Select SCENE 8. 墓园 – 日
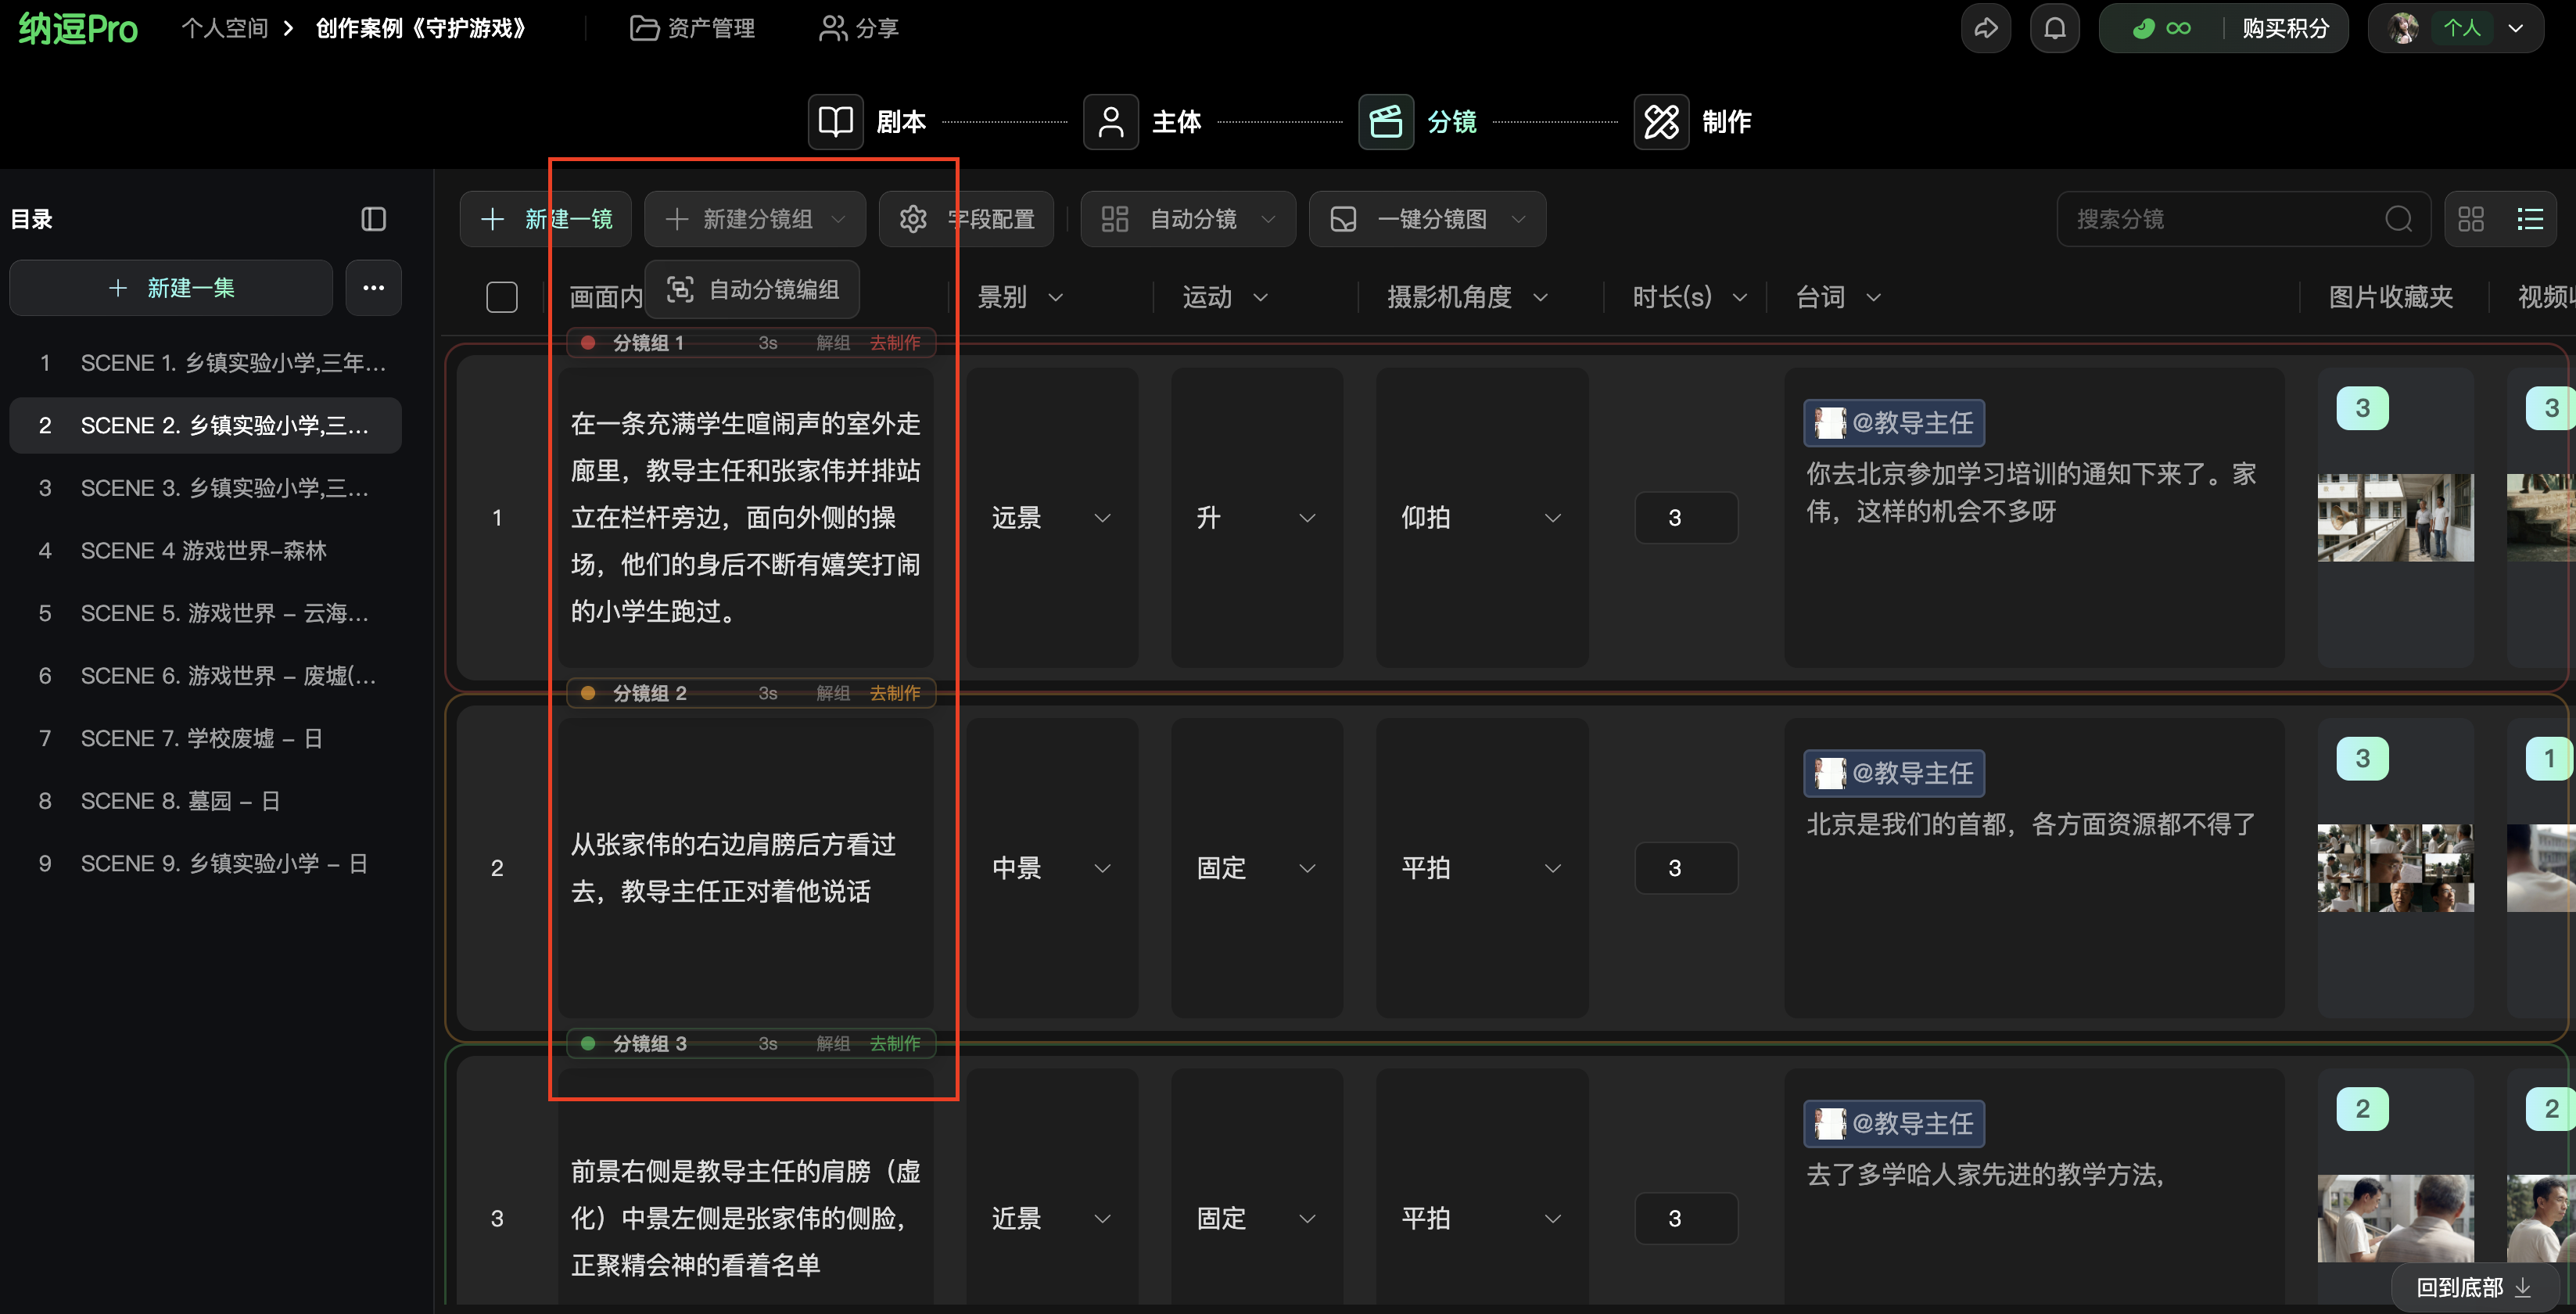 [x=205, y=801]
